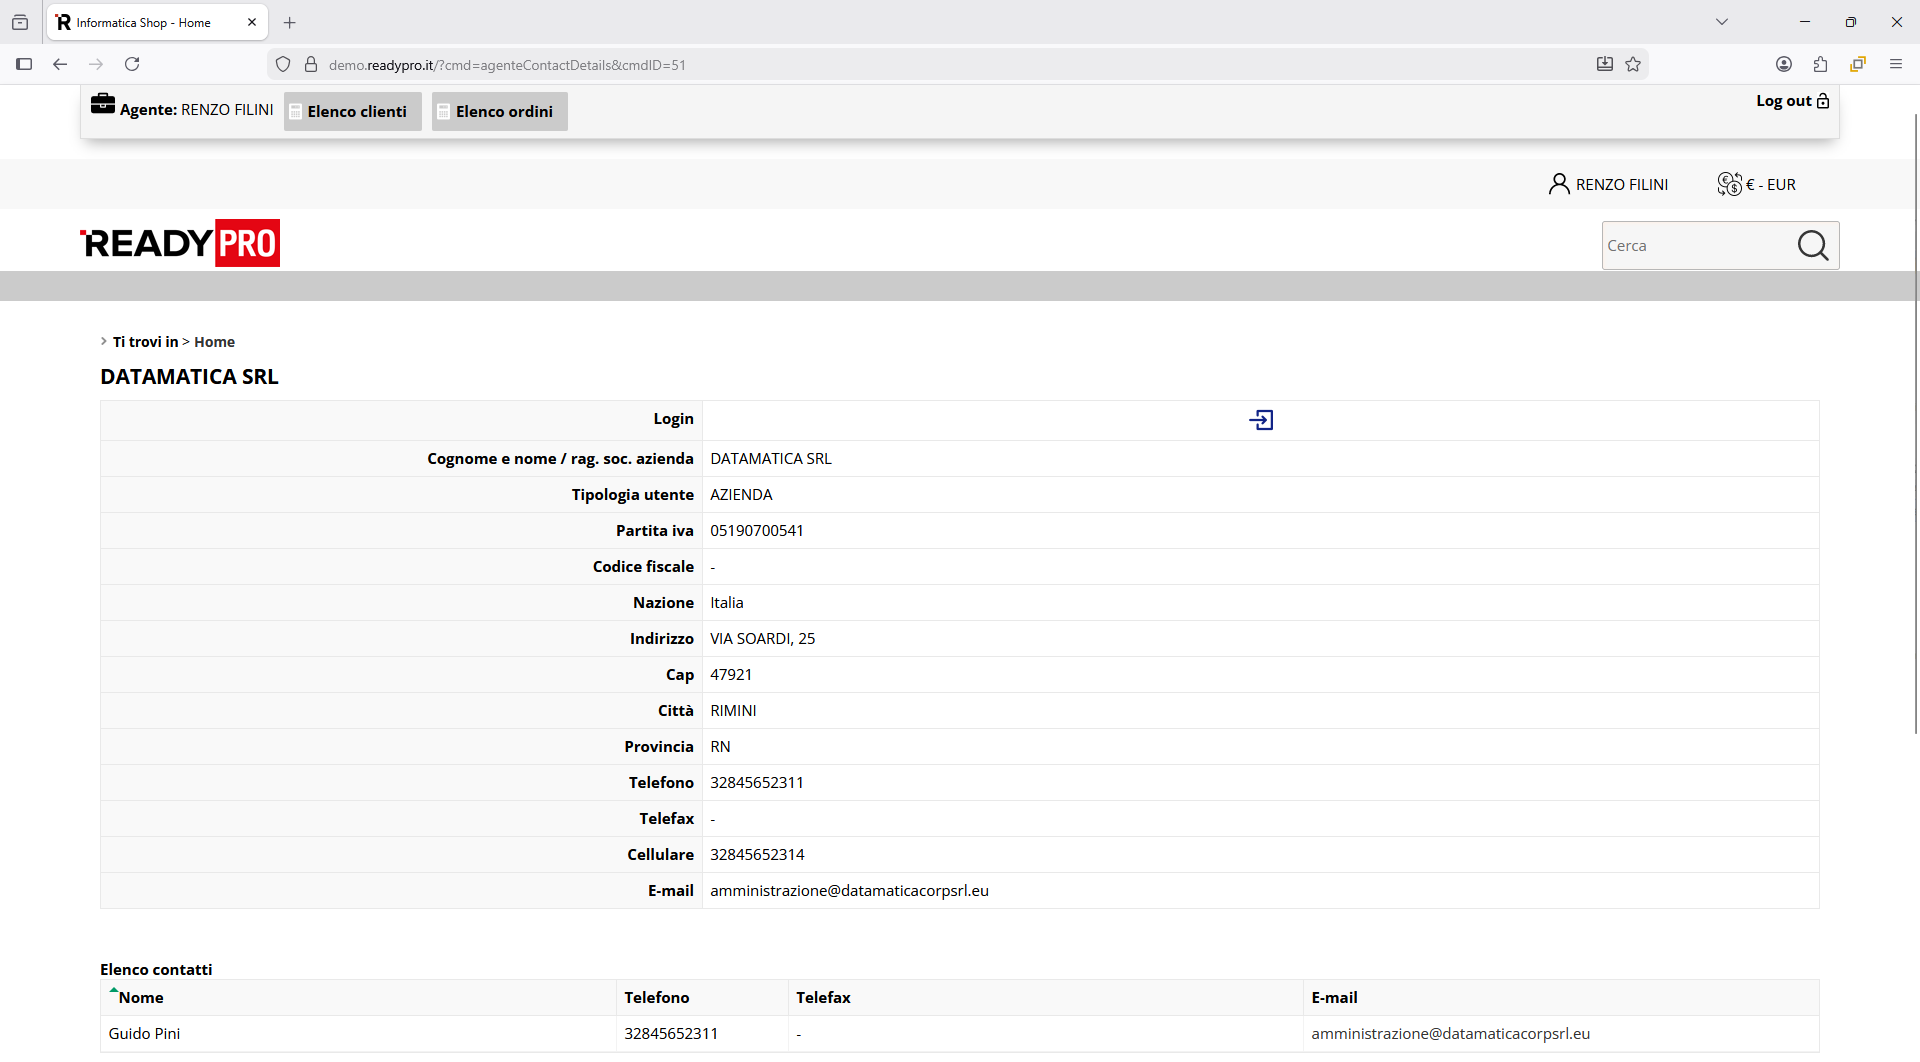Viewport: 1920px width, 1062px height.
Task: Close the Informatica Shop tab
Action: [x=252, y=22]
